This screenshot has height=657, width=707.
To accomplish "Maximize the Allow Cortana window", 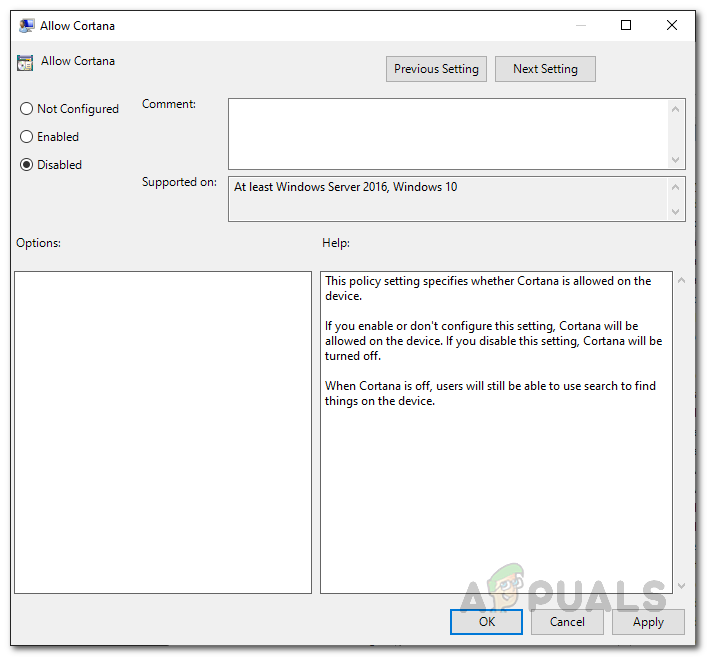I will pyautogui.click(x=626, y=25).
